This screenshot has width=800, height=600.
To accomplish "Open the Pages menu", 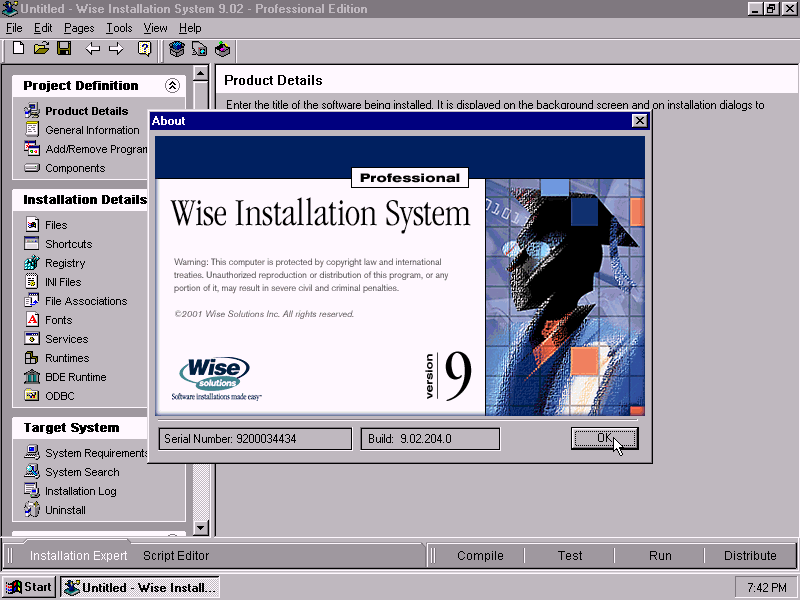I will pos(79,28).
